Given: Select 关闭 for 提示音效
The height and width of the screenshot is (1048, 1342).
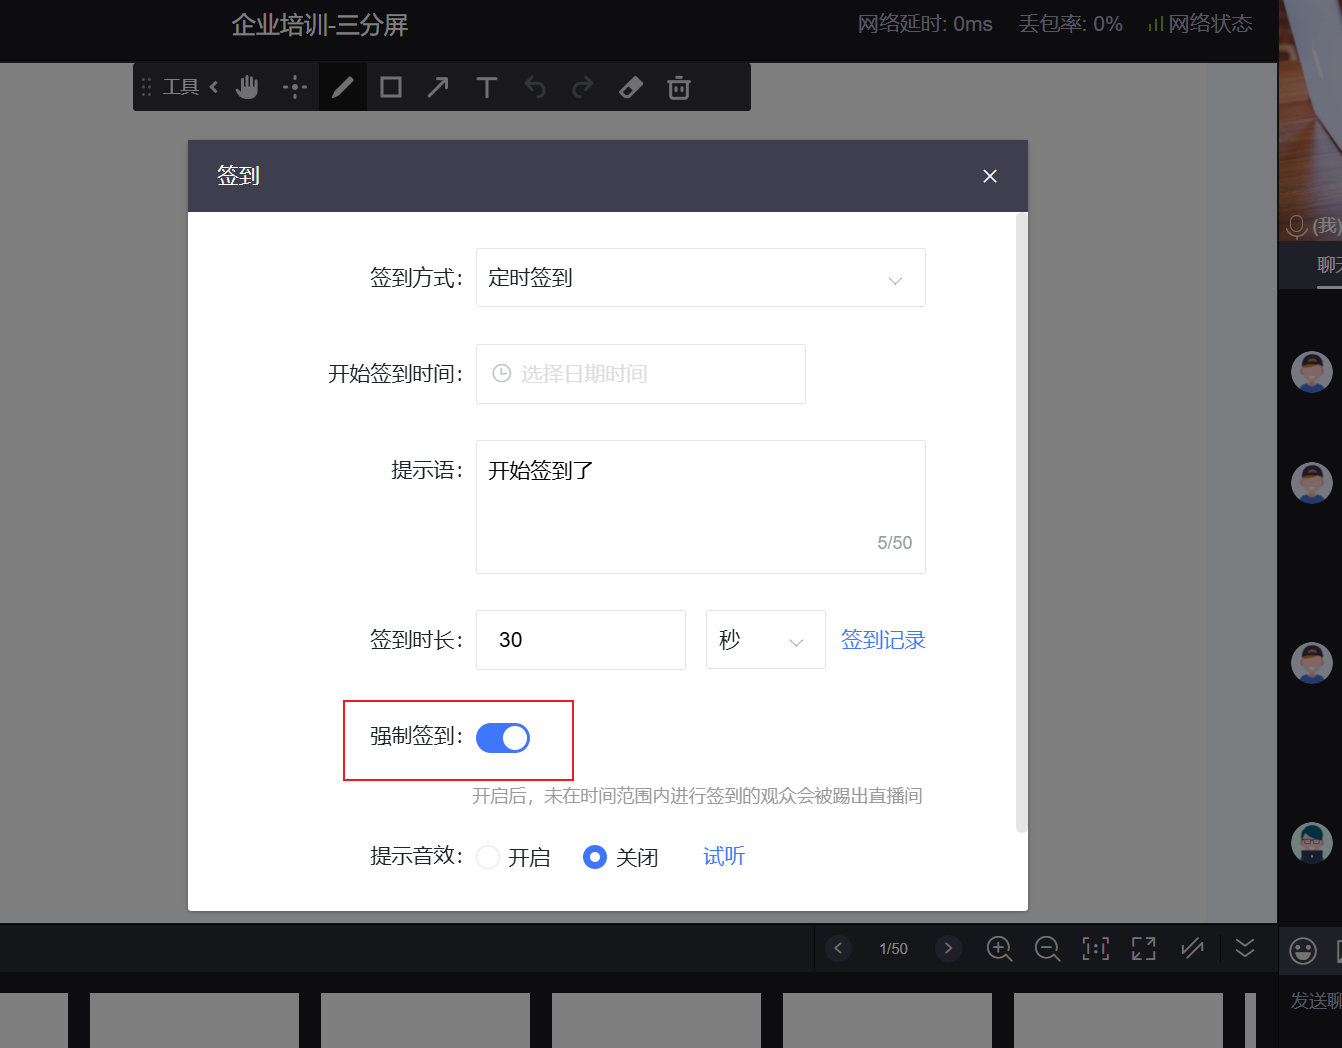Looking at the screenshot, I should tap(595, 857).
